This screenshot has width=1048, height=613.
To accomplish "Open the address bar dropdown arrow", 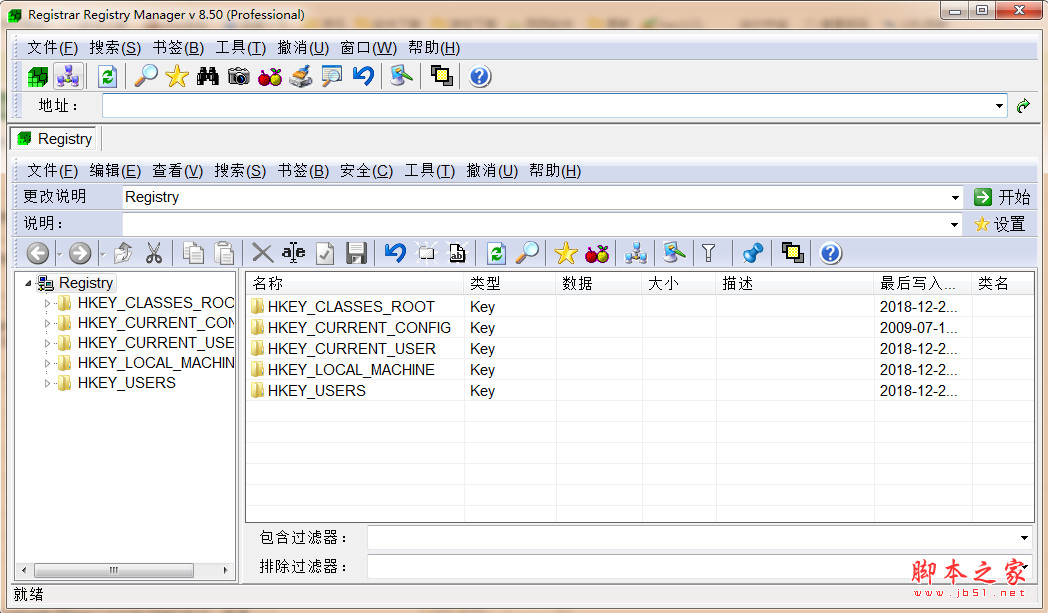I will pyautogui.click(x=999, y=106).
